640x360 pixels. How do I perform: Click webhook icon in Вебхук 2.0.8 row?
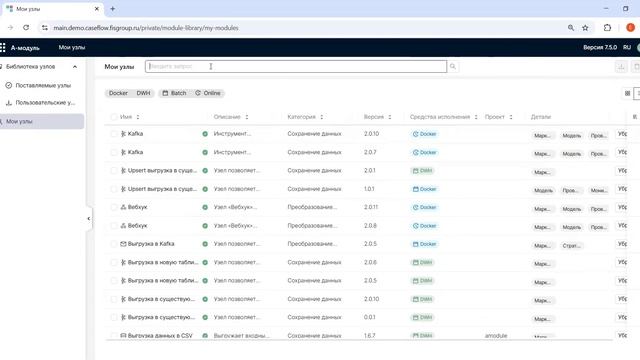[123, 226]
